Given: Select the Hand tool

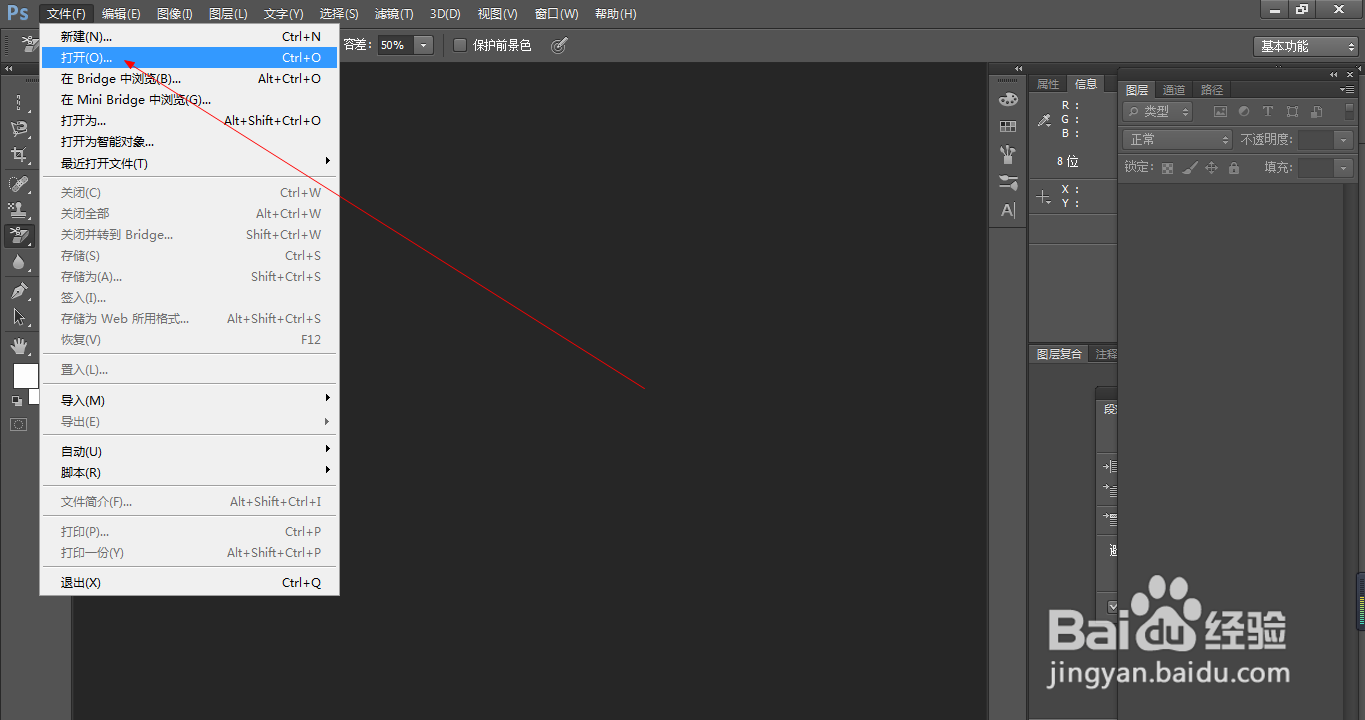Looking at the screenshot, I should 19,346.
